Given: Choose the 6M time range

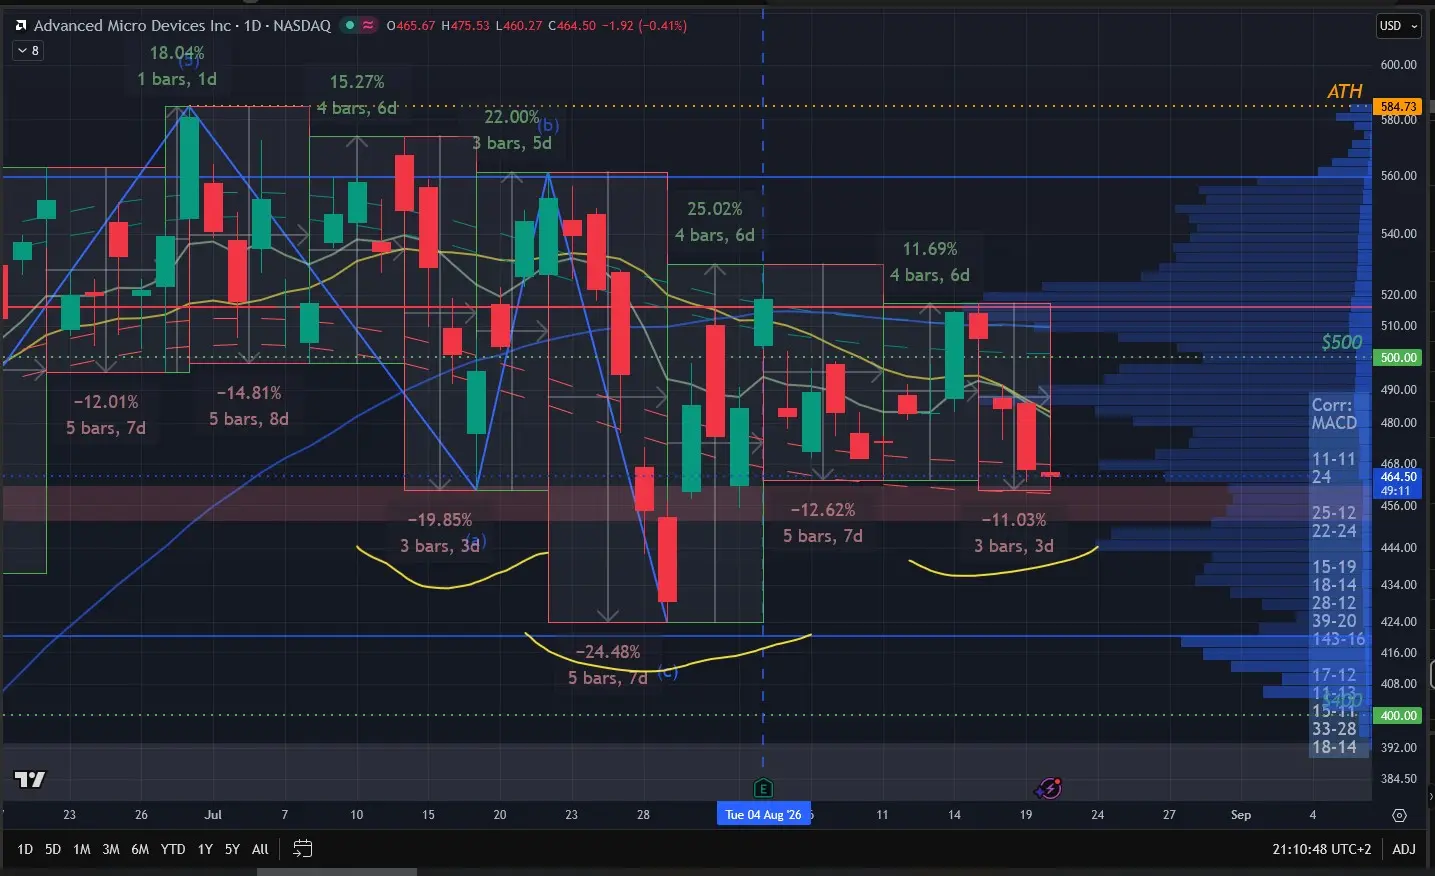Looking at the screenshot, I should pos(140,849).
